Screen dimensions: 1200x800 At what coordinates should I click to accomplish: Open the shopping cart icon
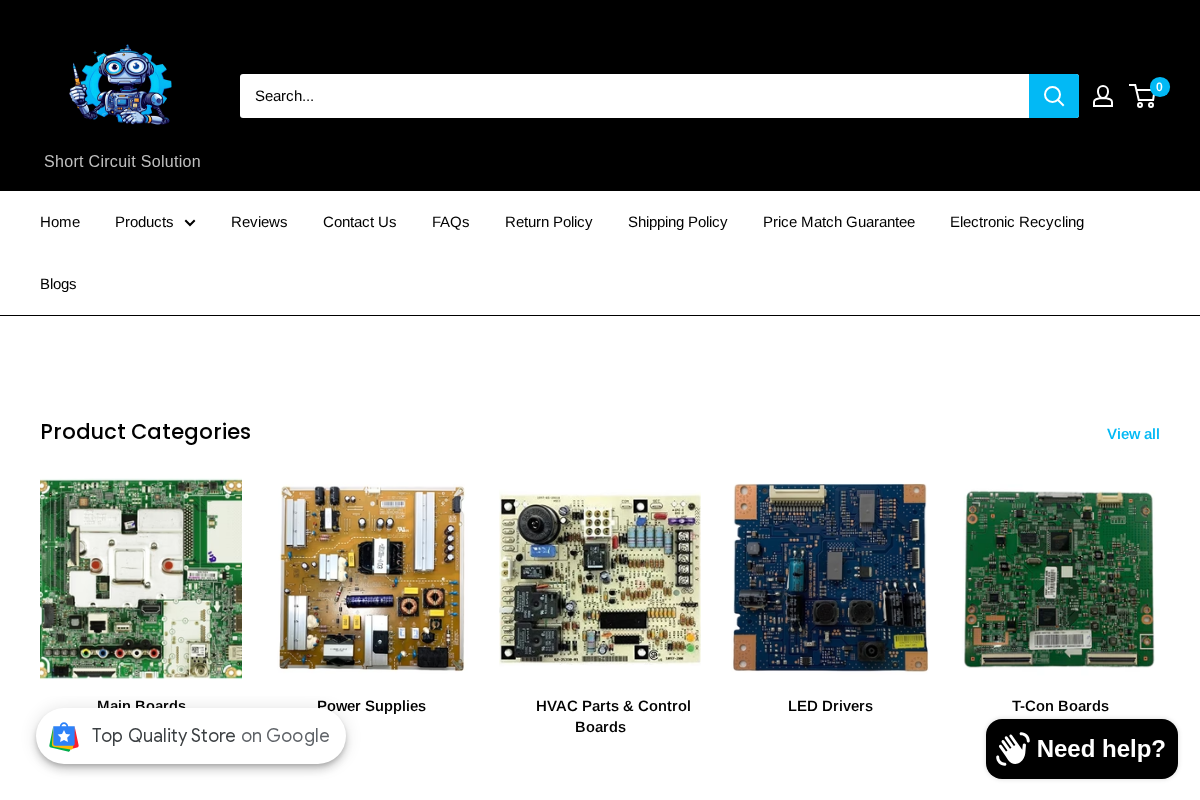coord(1142,96)
